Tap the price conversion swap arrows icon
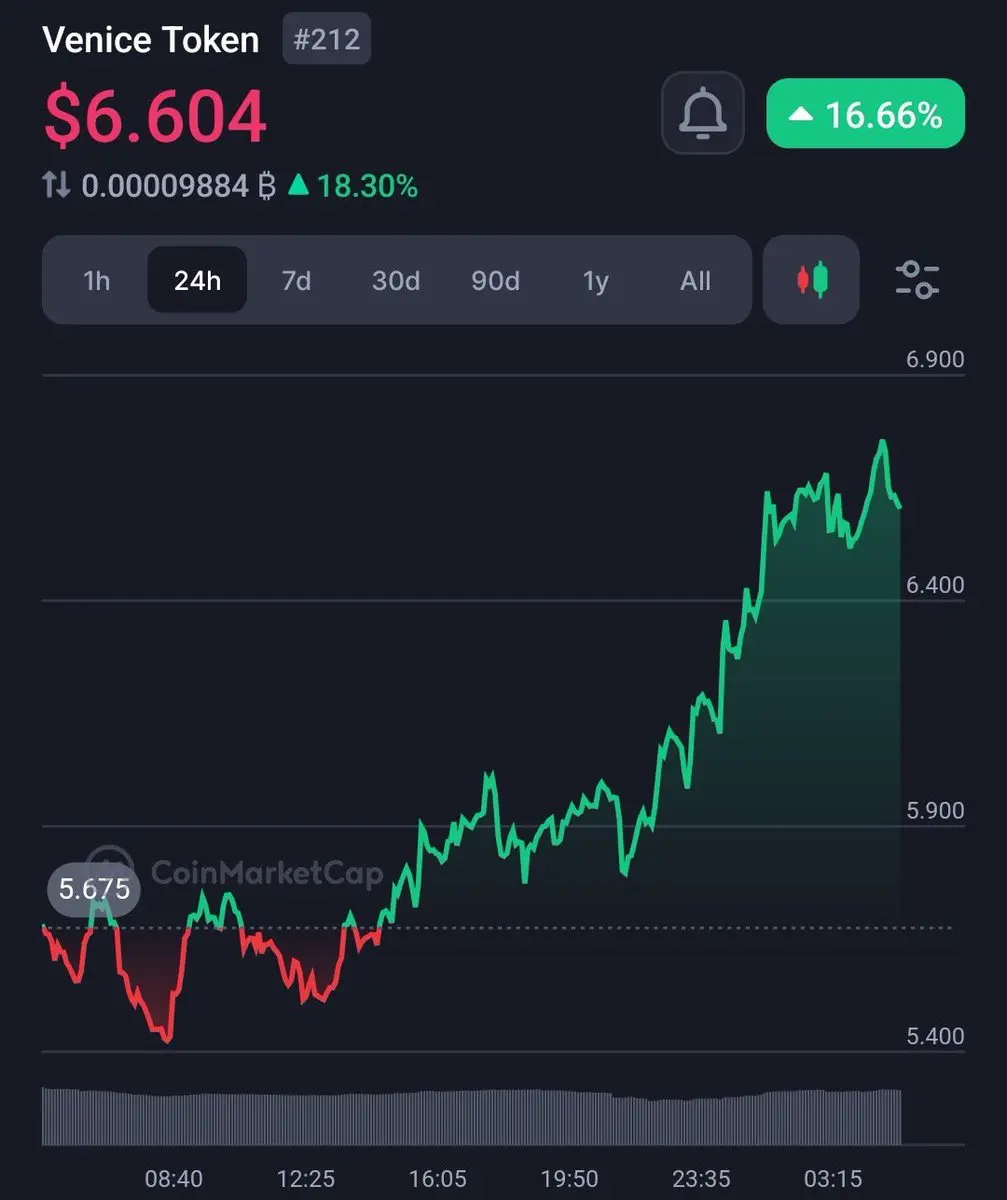 pos(57,185)
